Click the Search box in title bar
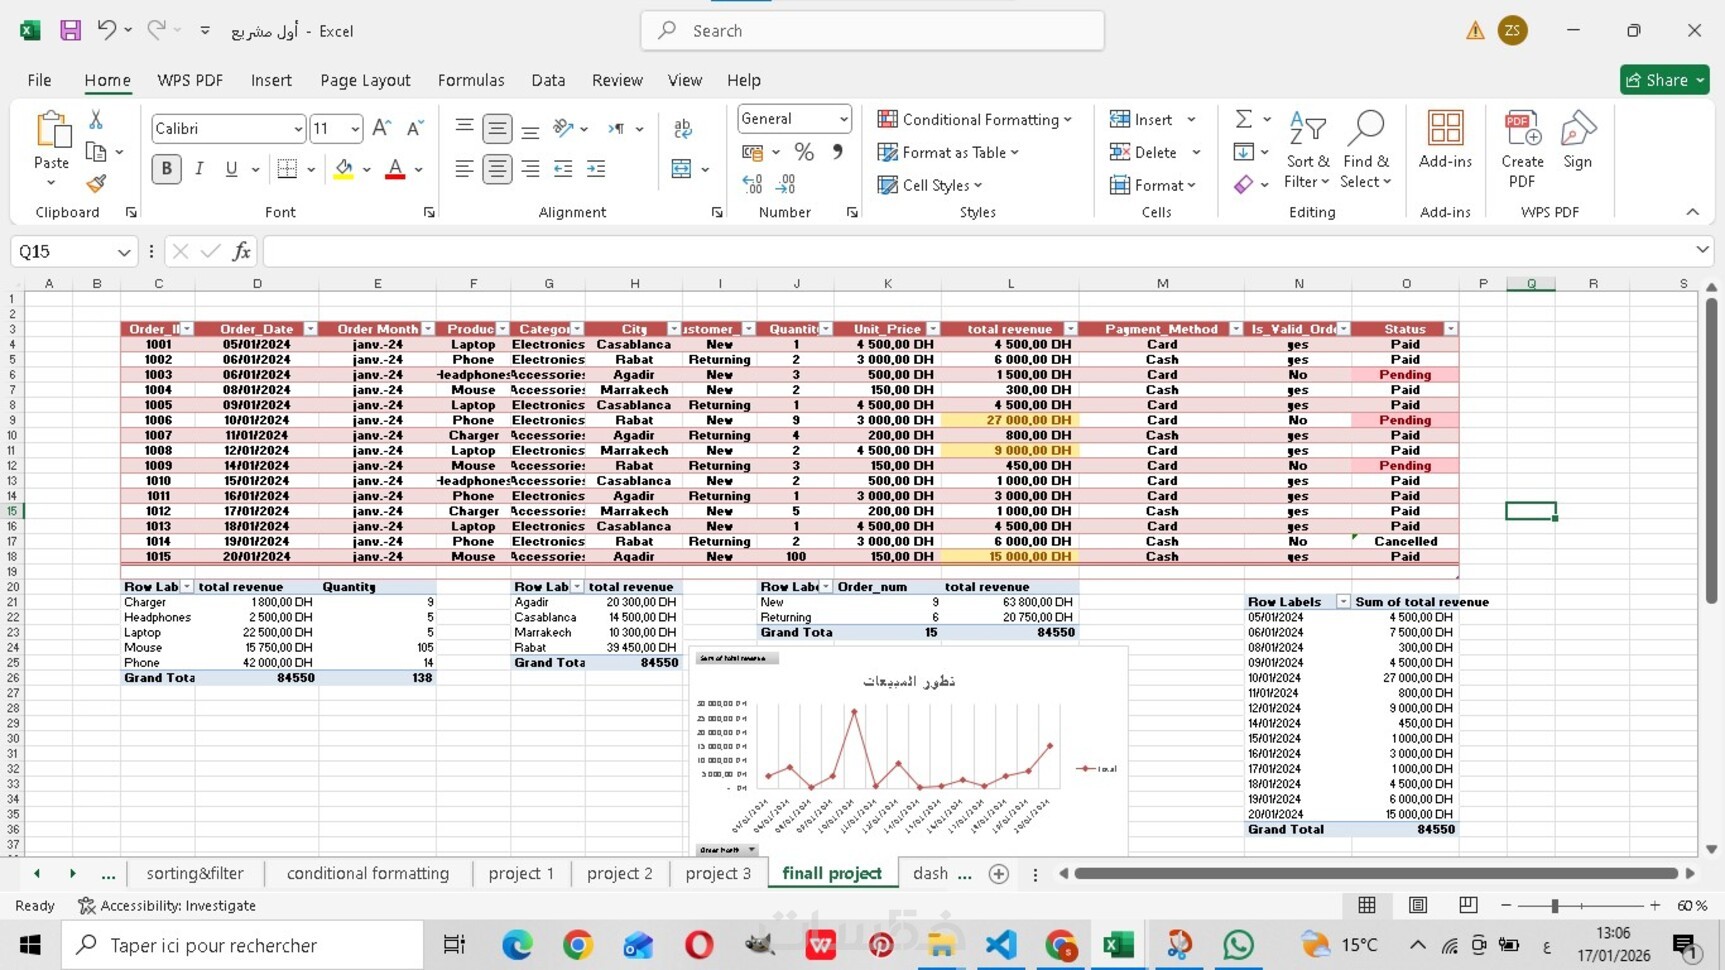 click(x=872, y=30)
